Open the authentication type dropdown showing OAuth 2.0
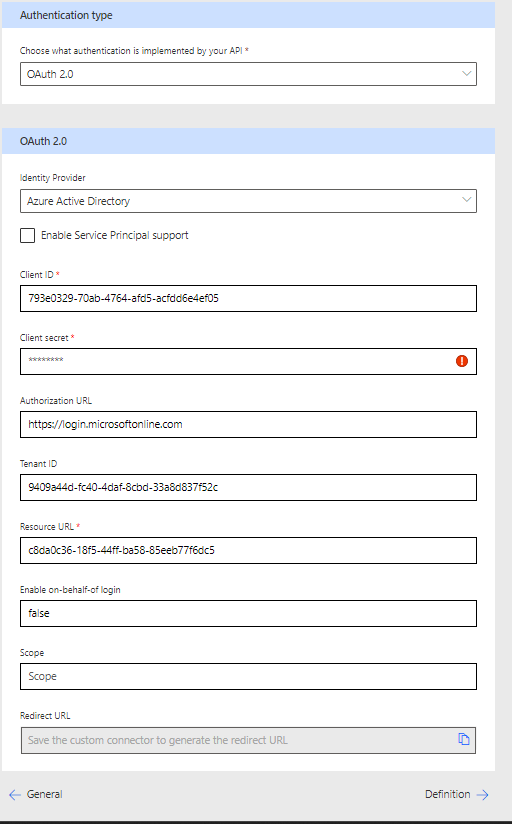512x824 pixels. point(248,74)
